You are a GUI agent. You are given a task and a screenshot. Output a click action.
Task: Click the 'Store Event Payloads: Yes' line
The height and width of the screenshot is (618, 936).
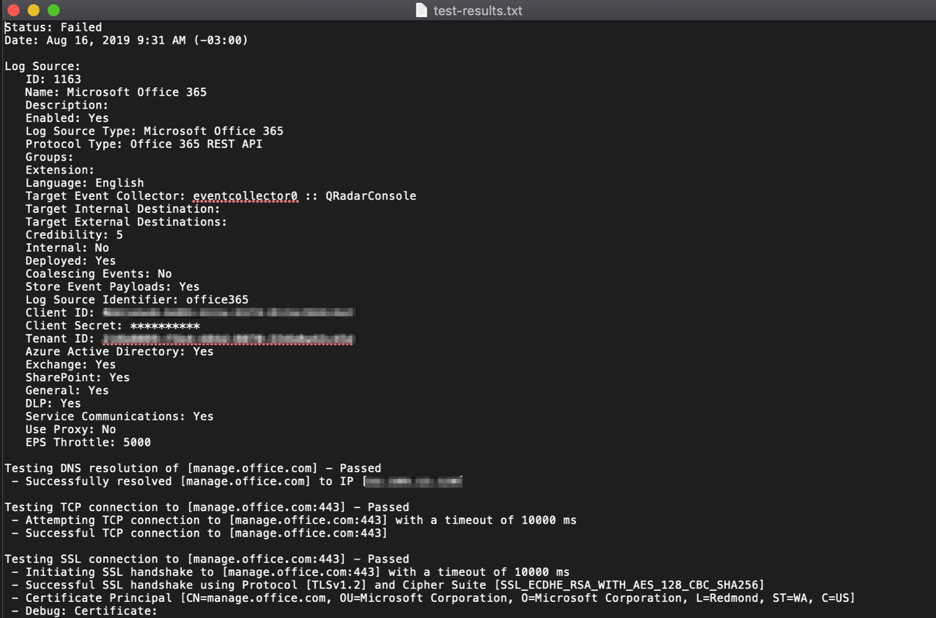click(x=112, y=287)
